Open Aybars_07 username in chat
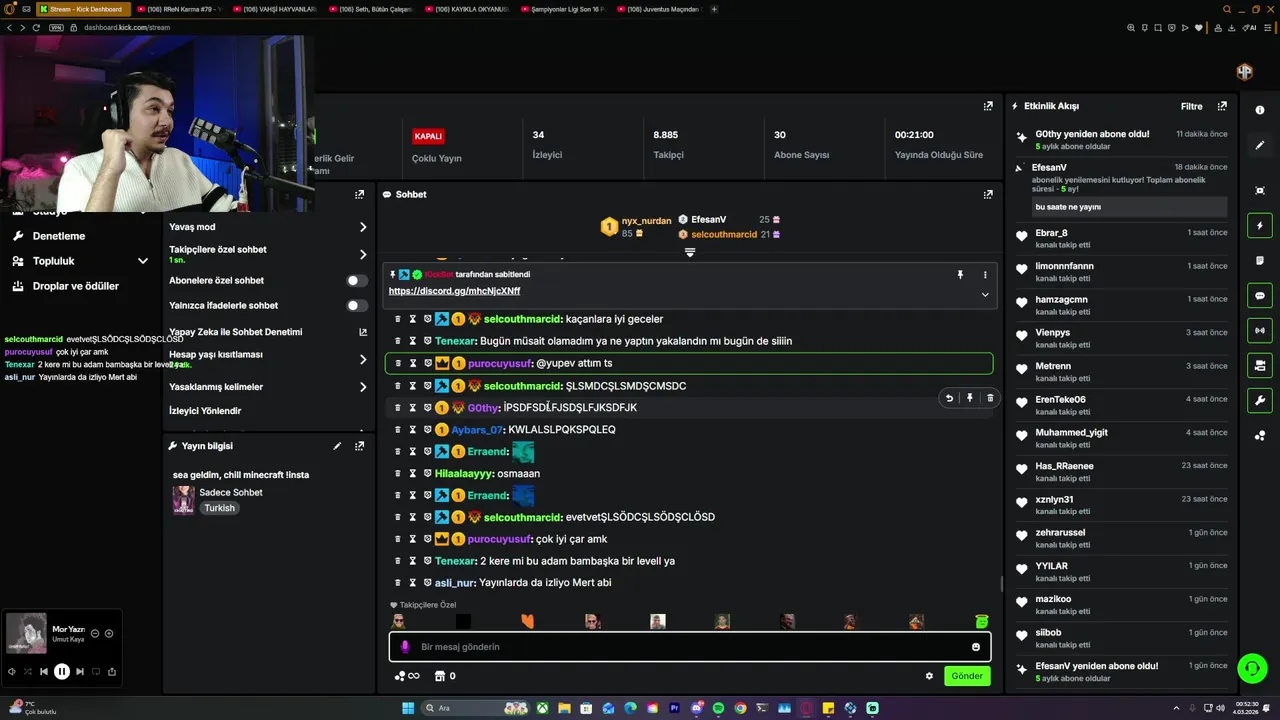This screenshot has height=720, width=1280. tap(477, 429)
